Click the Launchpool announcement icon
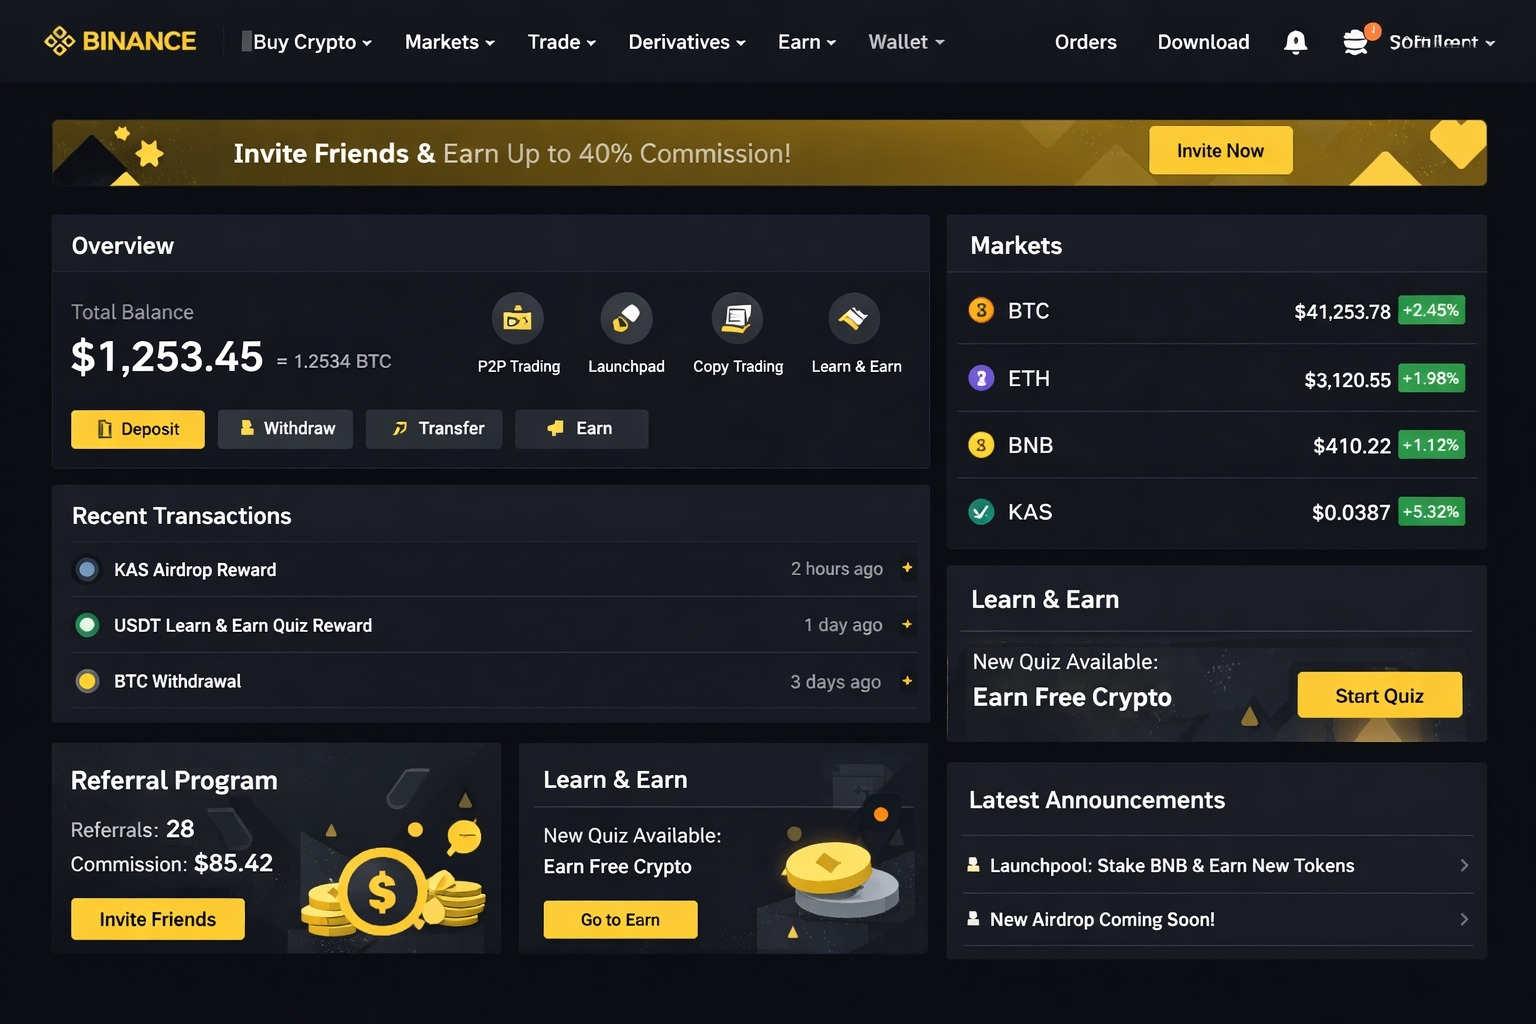Screen dimensions: 1536x1024 (x=973, y=864)
